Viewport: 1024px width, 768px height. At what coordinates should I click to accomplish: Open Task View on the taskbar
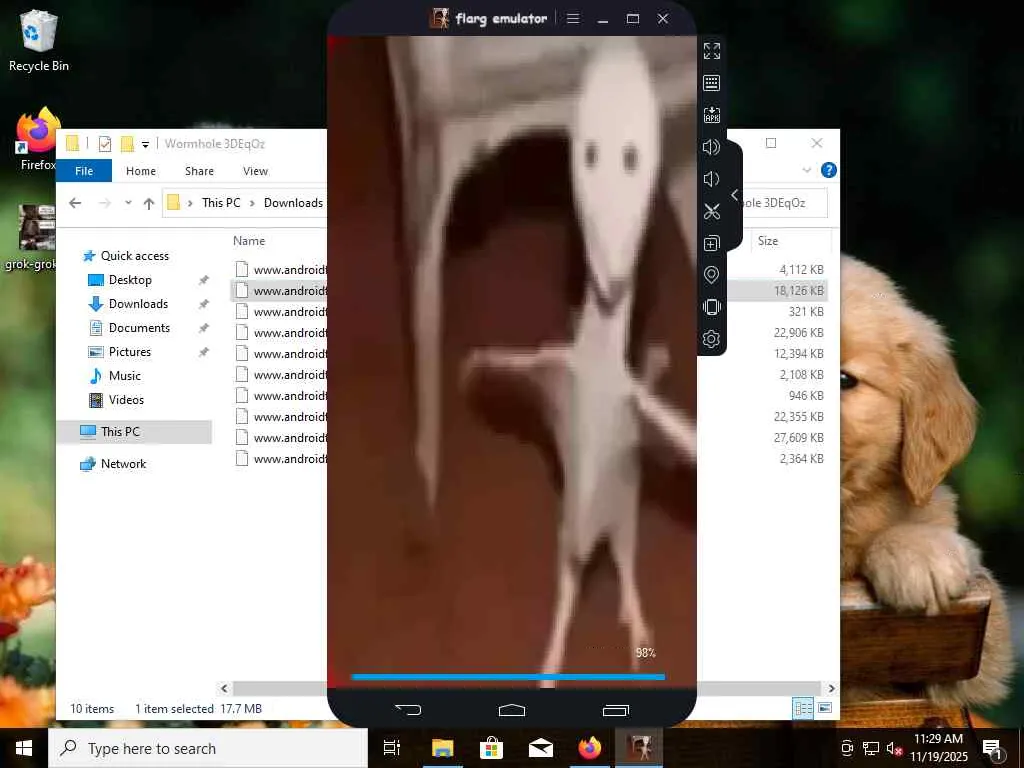pos(392,748)
